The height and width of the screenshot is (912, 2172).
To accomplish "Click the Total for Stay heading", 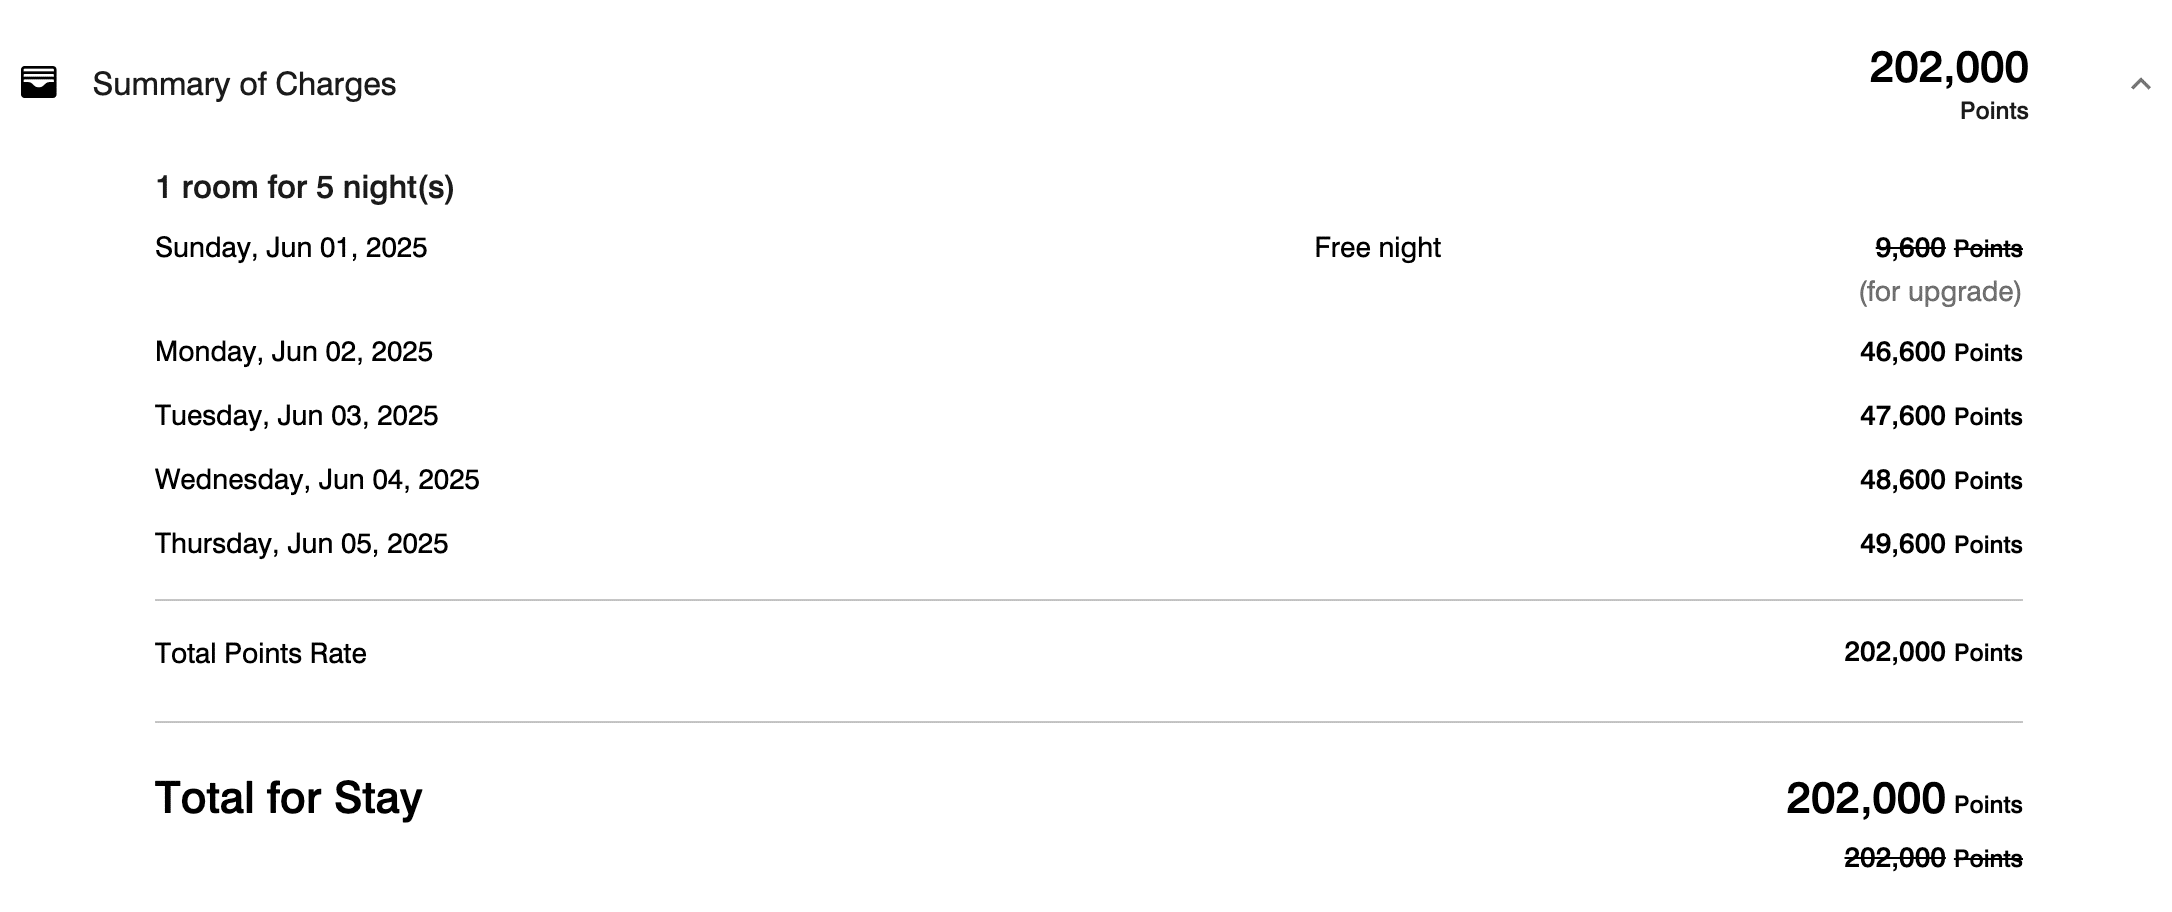I will pos(288,798).
